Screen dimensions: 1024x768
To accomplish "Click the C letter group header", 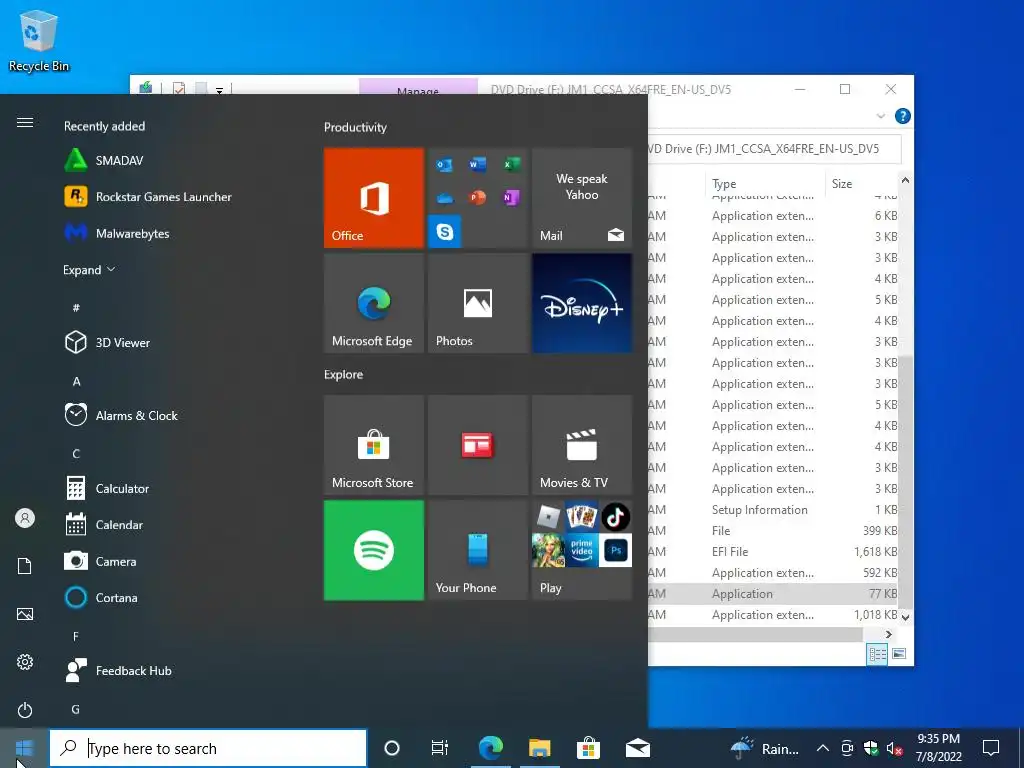I will (76, 453).
